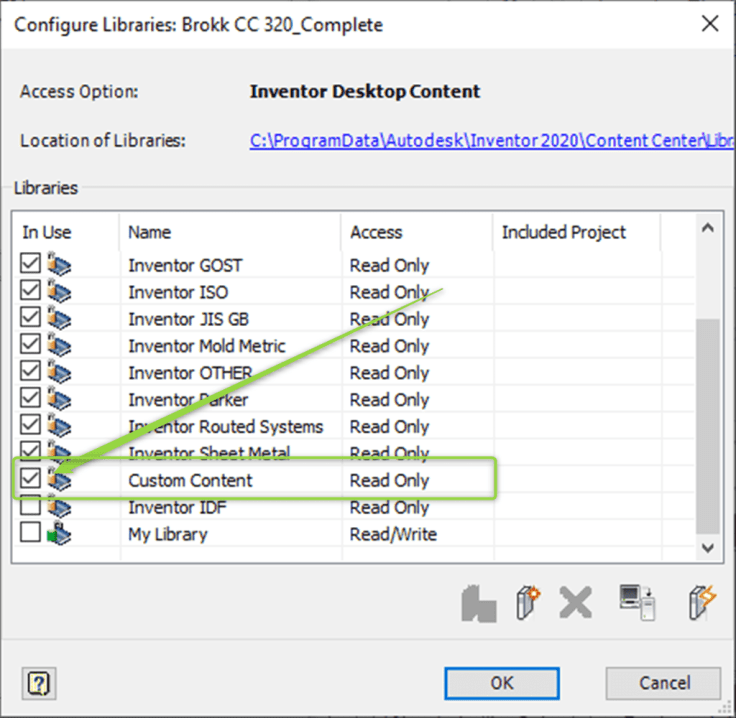
Task: Click the Inventor ISO library icon
Action: pyautogui.click(x=59, y=291)
